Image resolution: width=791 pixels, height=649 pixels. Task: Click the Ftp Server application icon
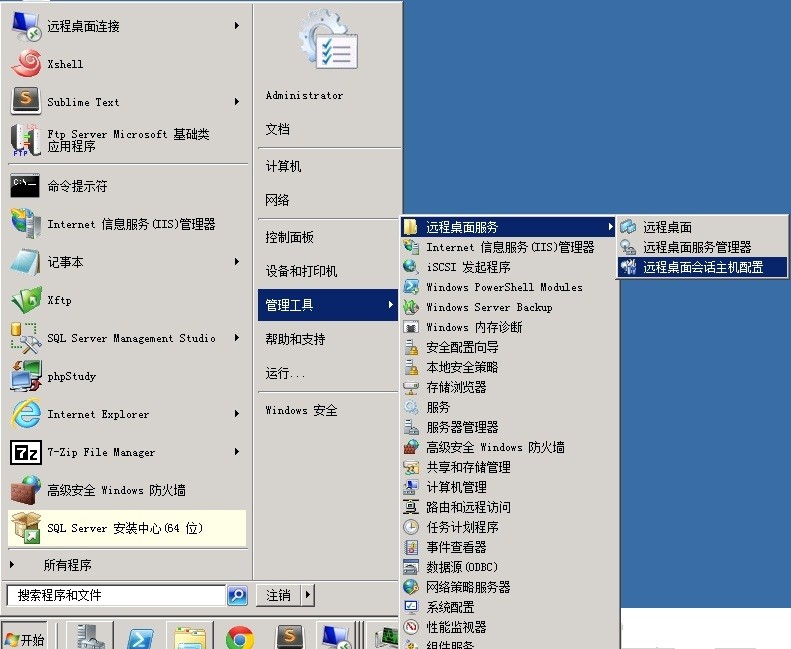[26, 140]
